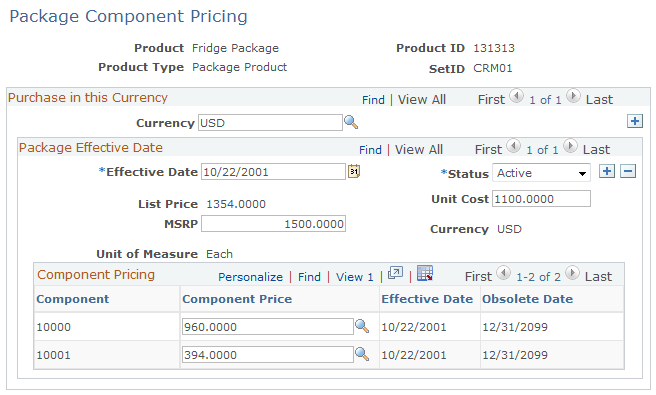Sort by Component Price column header
This screenshot has height=395, width=656.
pos(237,299)
